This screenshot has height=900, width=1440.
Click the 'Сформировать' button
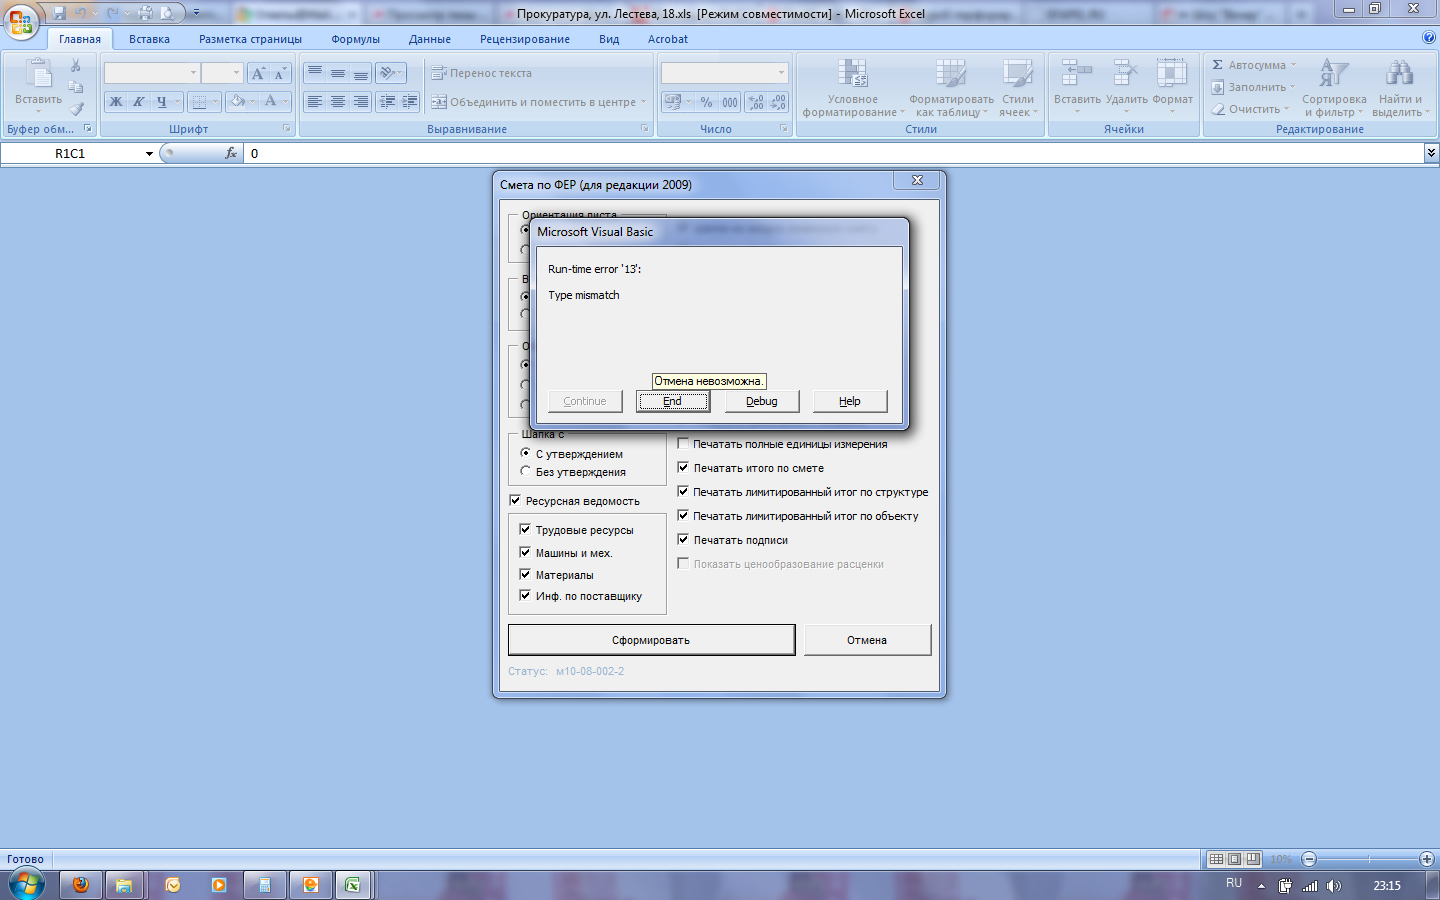(651, 640)
